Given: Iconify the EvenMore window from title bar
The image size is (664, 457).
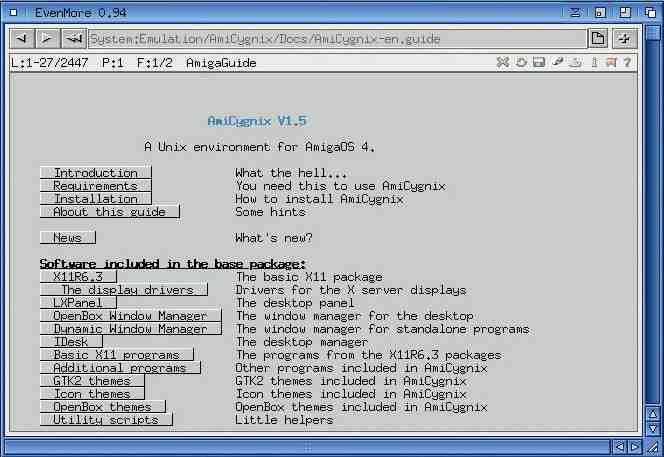Looking at the screenshot, I should pos(575,12).
